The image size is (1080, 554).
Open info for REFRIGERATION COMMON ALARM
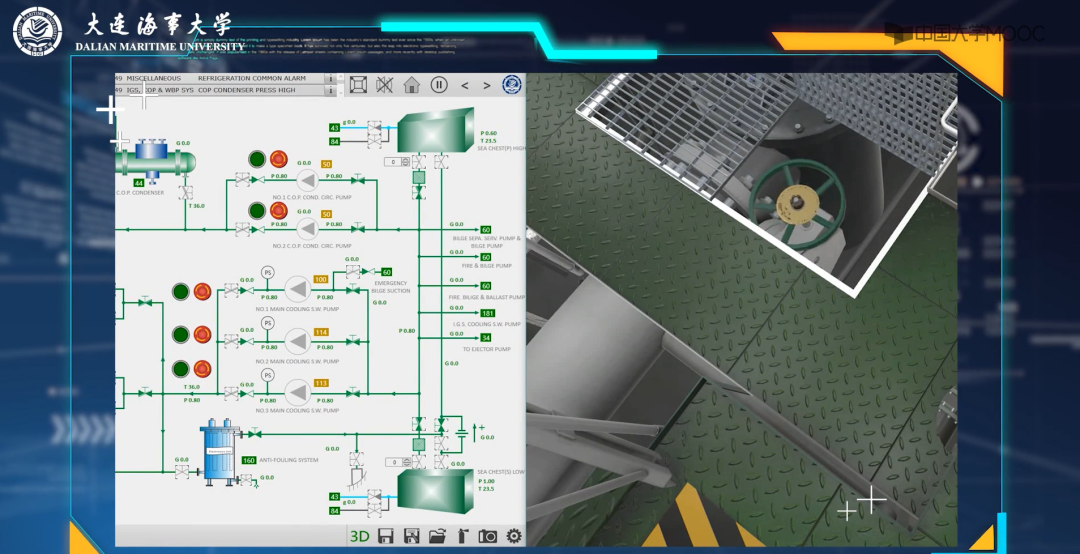[331, 79]
